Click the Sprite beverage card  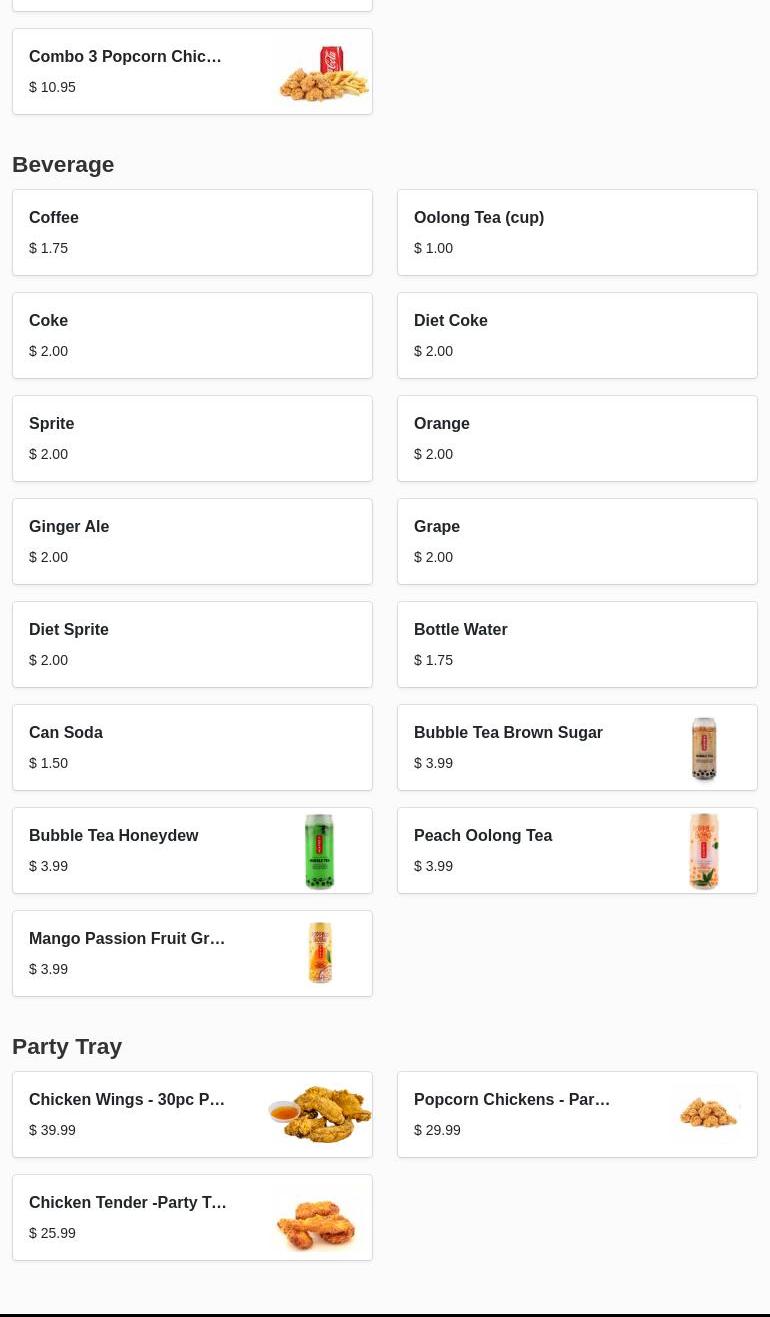[x=192, y=438]
